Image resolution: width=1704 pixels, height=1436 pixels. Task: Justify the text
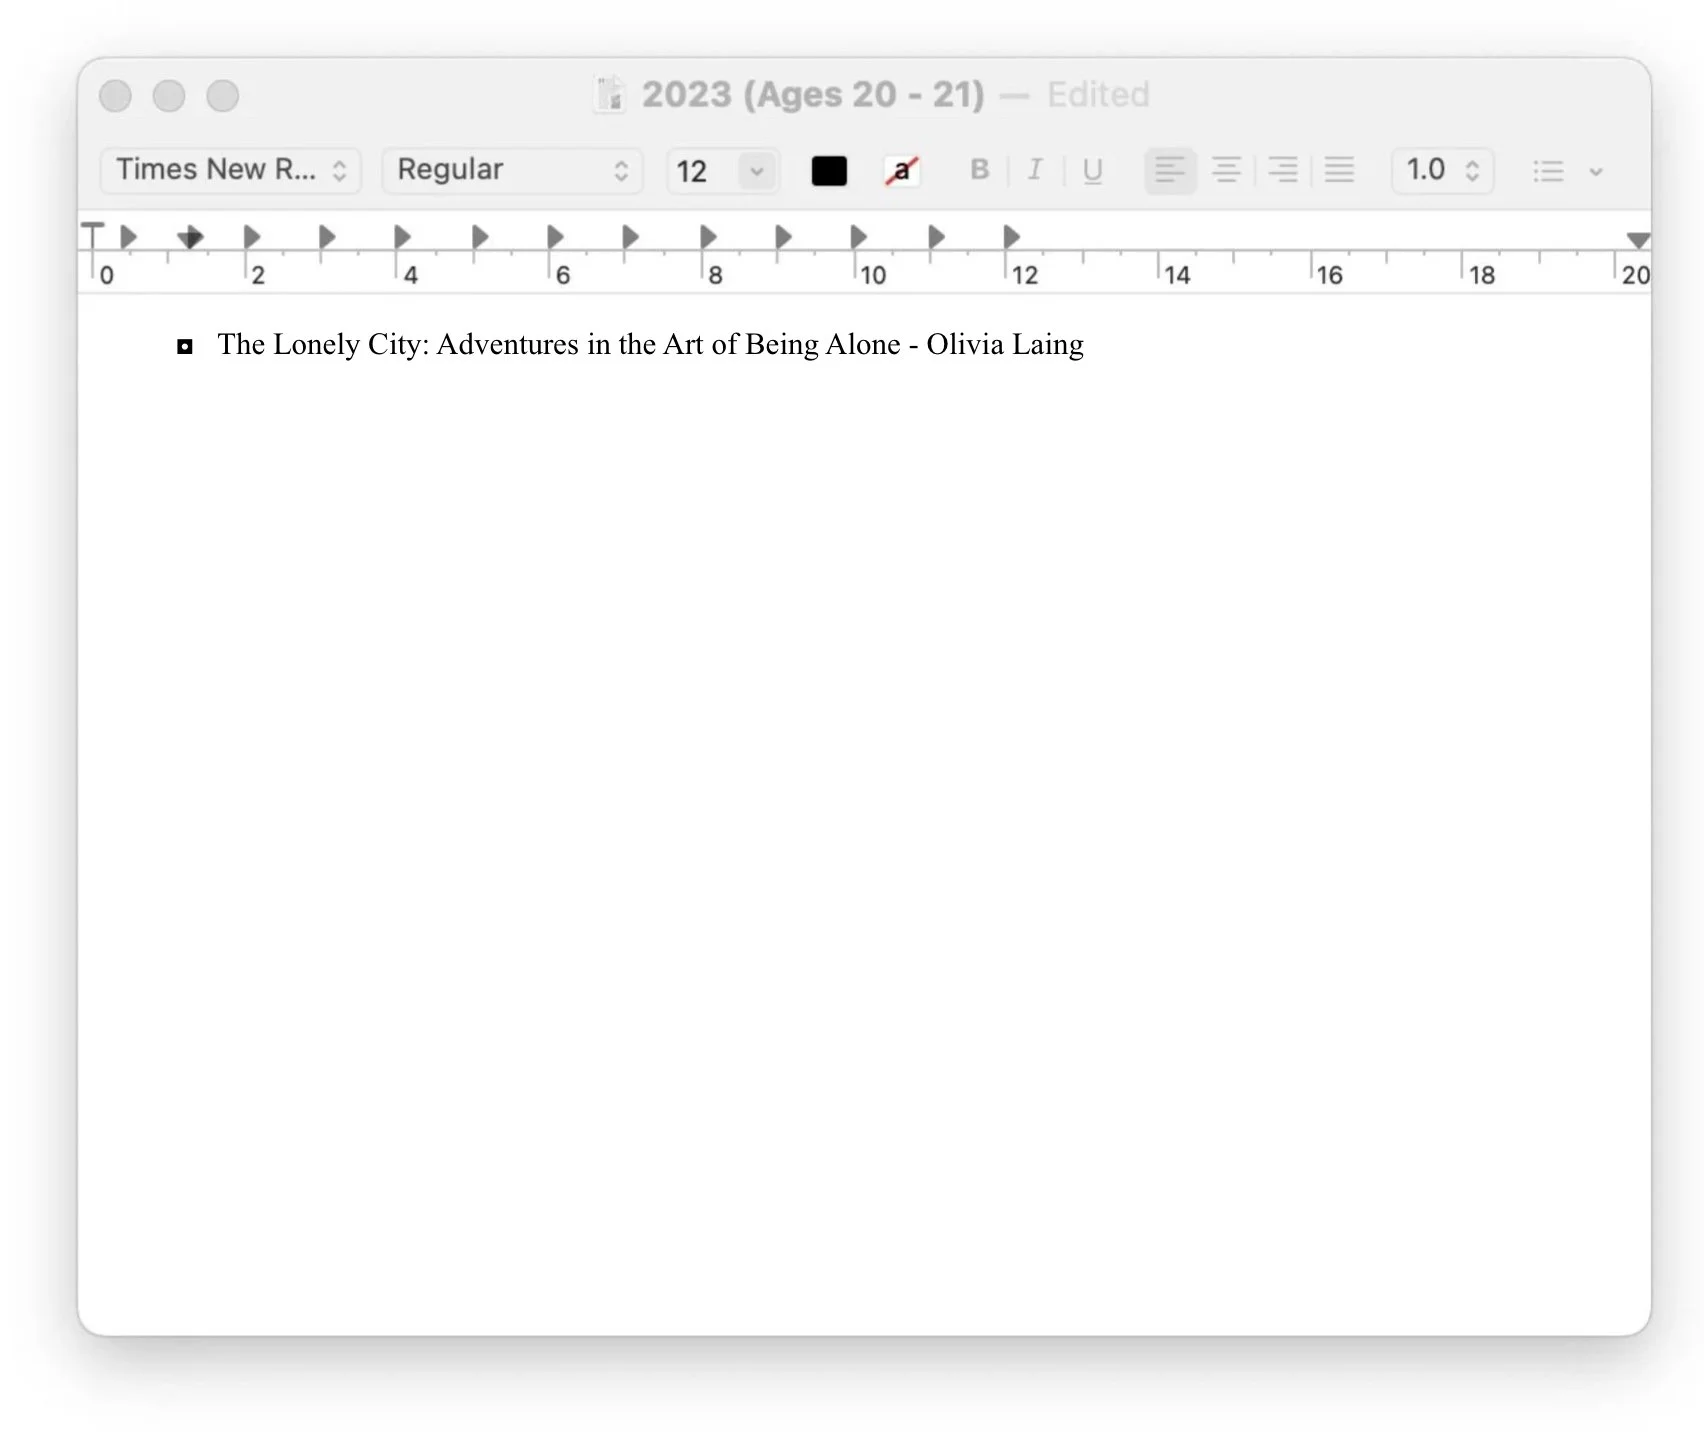pyautogui.click(x=1339, y=170)
